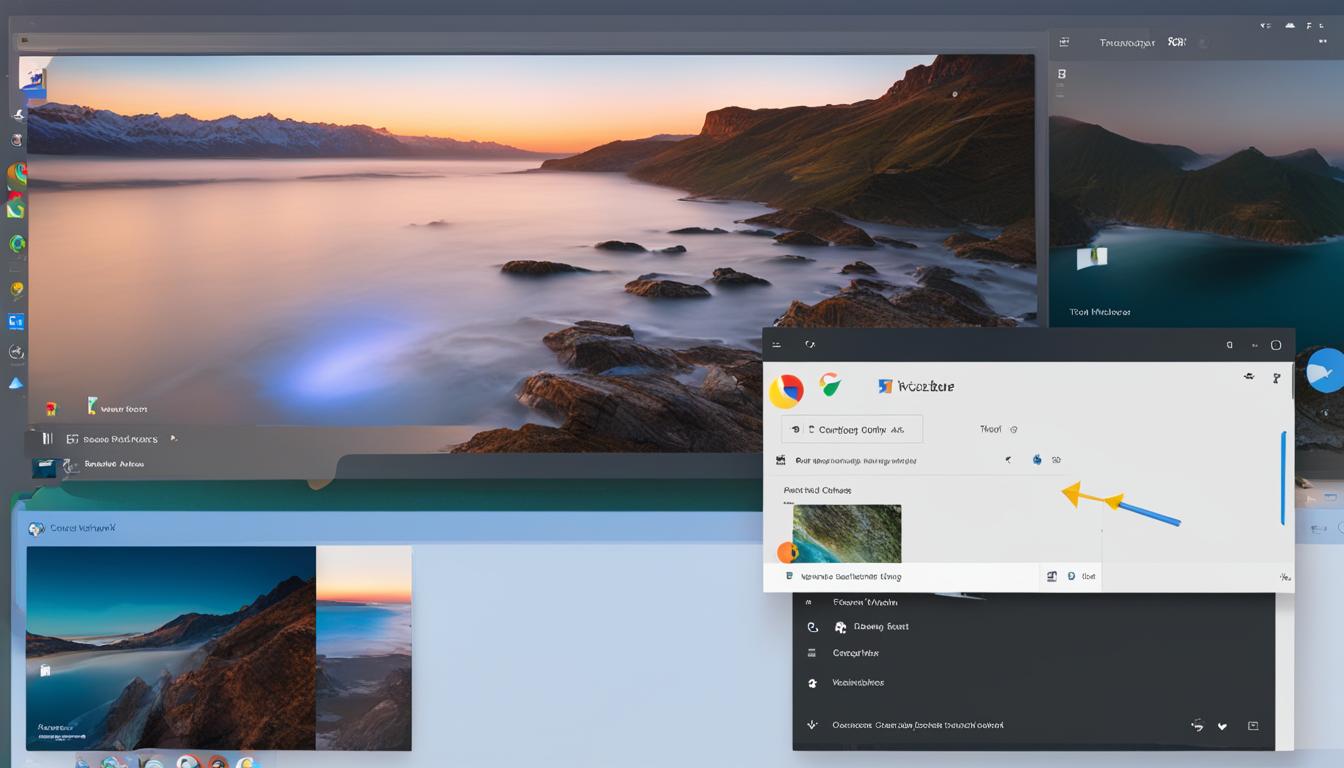Image resolution: width=1344 pixels, height=768 pixels.
Task: Click the square icon left of the D icon
Action: tap(1051, 577)
